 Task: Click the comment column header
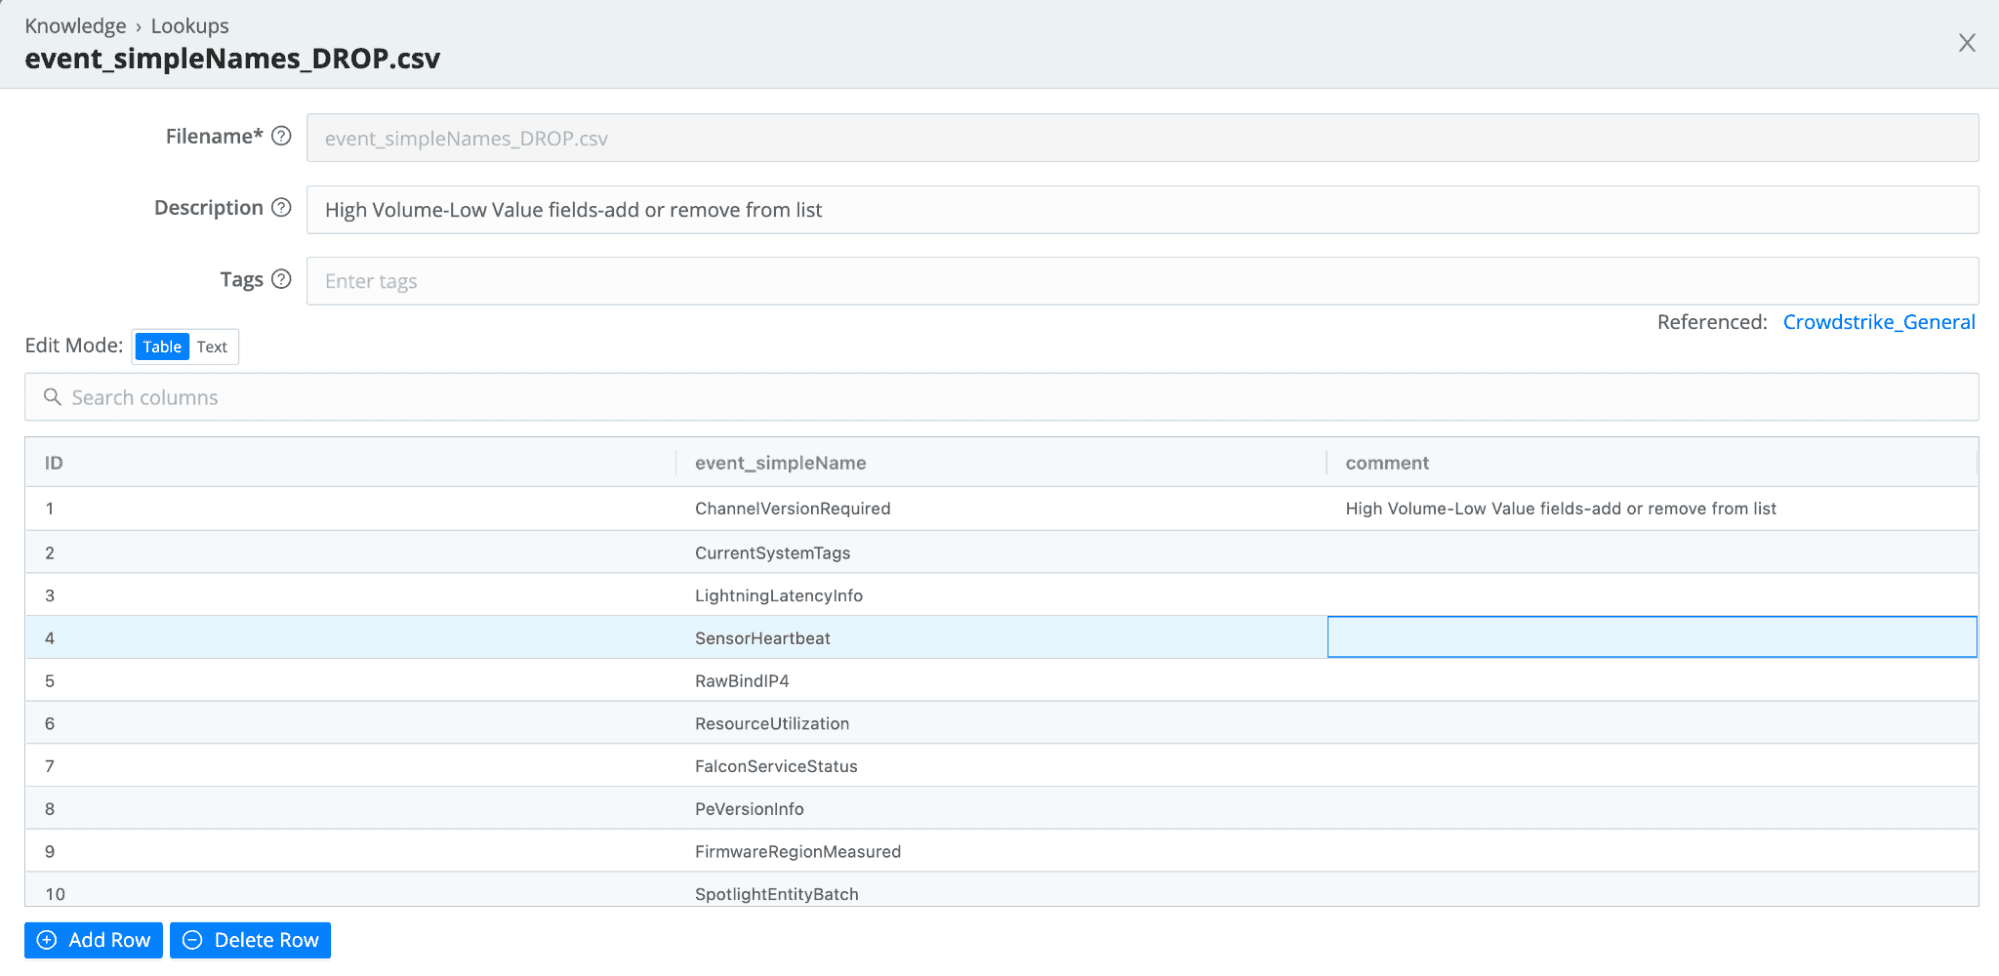click(x=1386, y=463)
